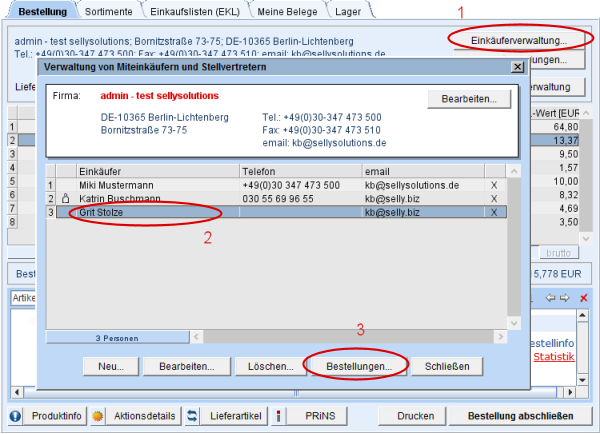Image resolution: width=600 pixels, height=434 pixels.
Task: Click red info icon beside PRiNS
Action: point(279,416)
